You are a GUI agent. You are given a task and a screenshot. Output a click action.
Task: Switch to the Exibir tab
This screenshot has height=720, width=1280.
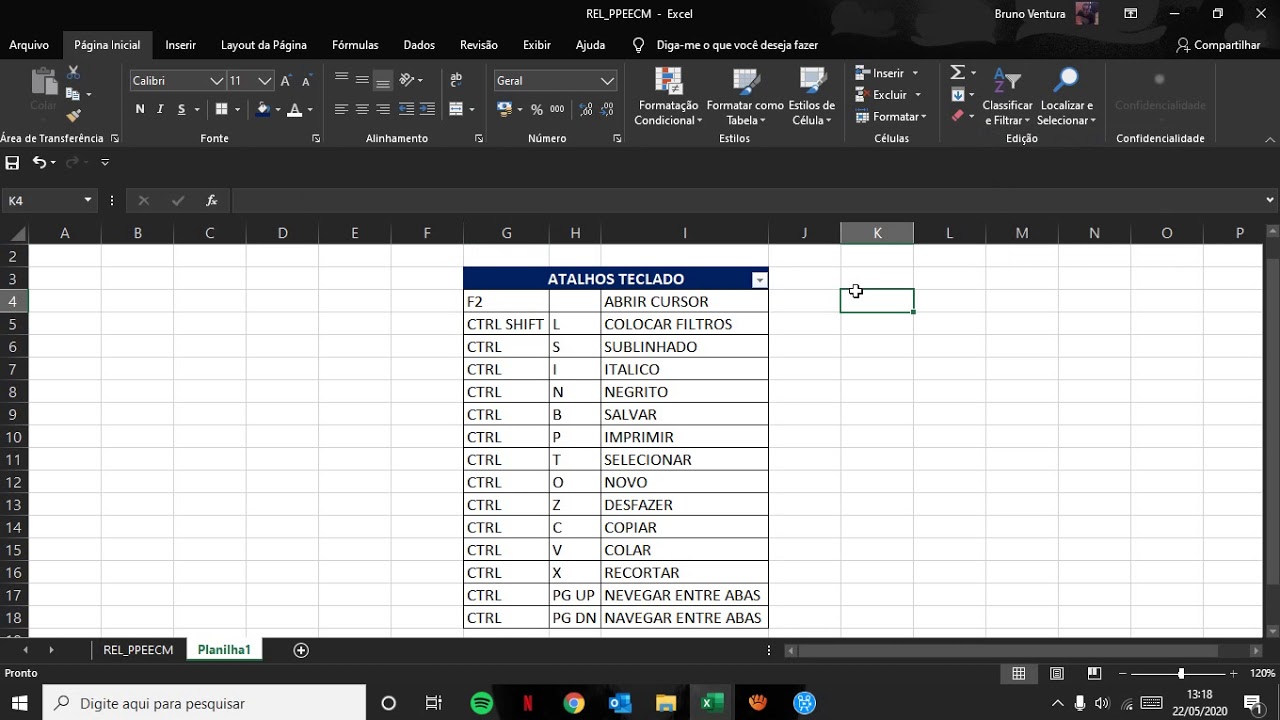537,45
